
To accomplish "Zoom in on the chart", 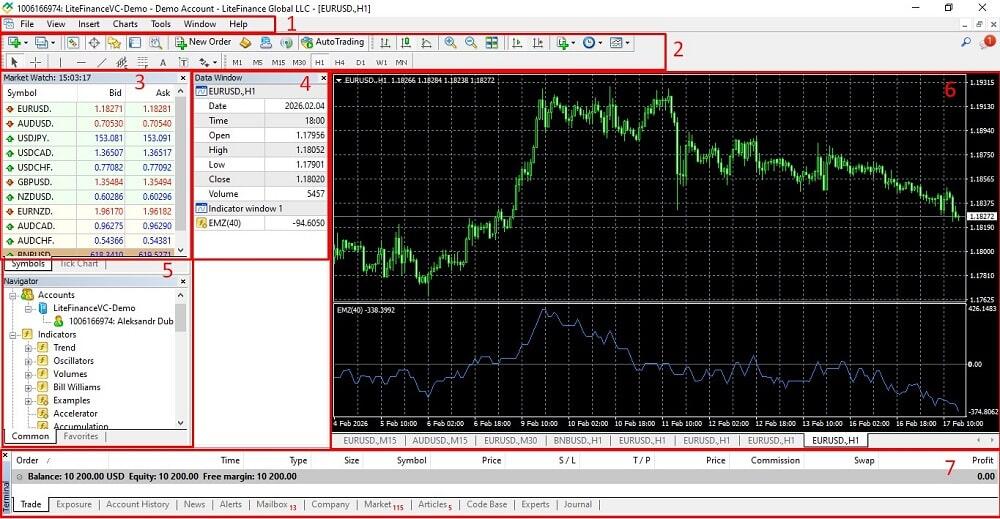I will (450, 43).
